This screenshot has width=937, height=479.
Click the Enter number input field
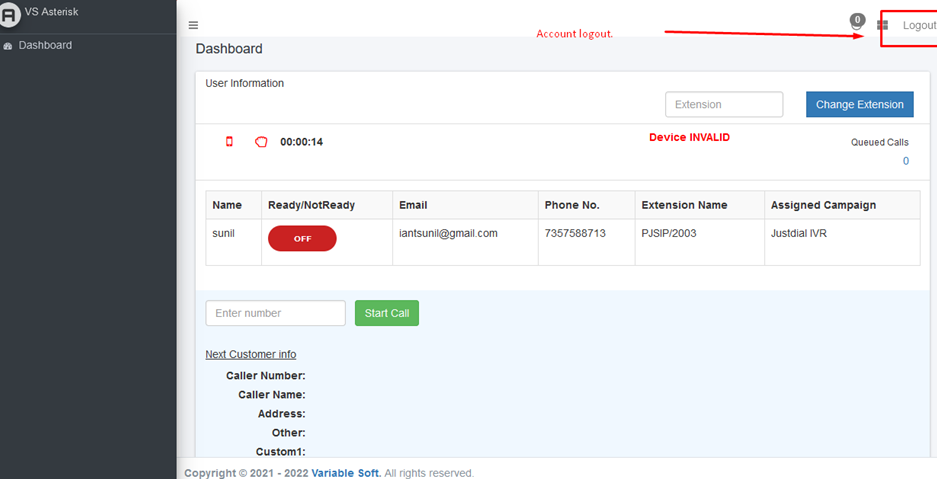click(275, 313)
